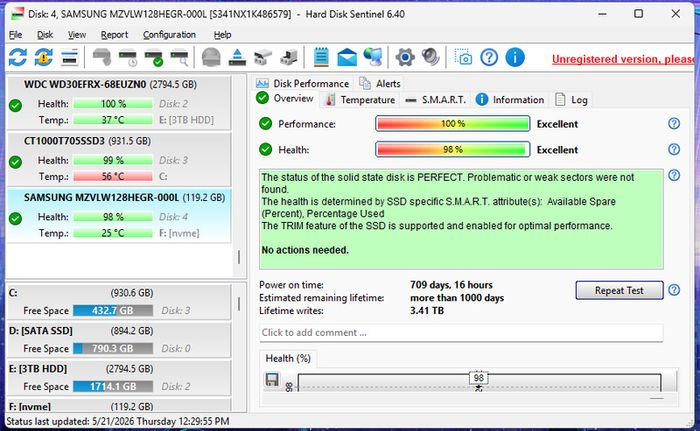Click the disk list panel toolbar icon
Image resolution: width=700 pixels, height=431 pixels.
69,57
